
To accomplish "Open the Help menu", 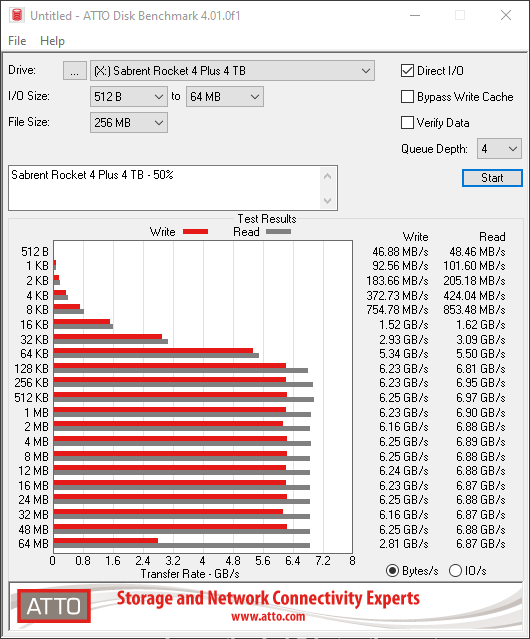I will 53,41.
